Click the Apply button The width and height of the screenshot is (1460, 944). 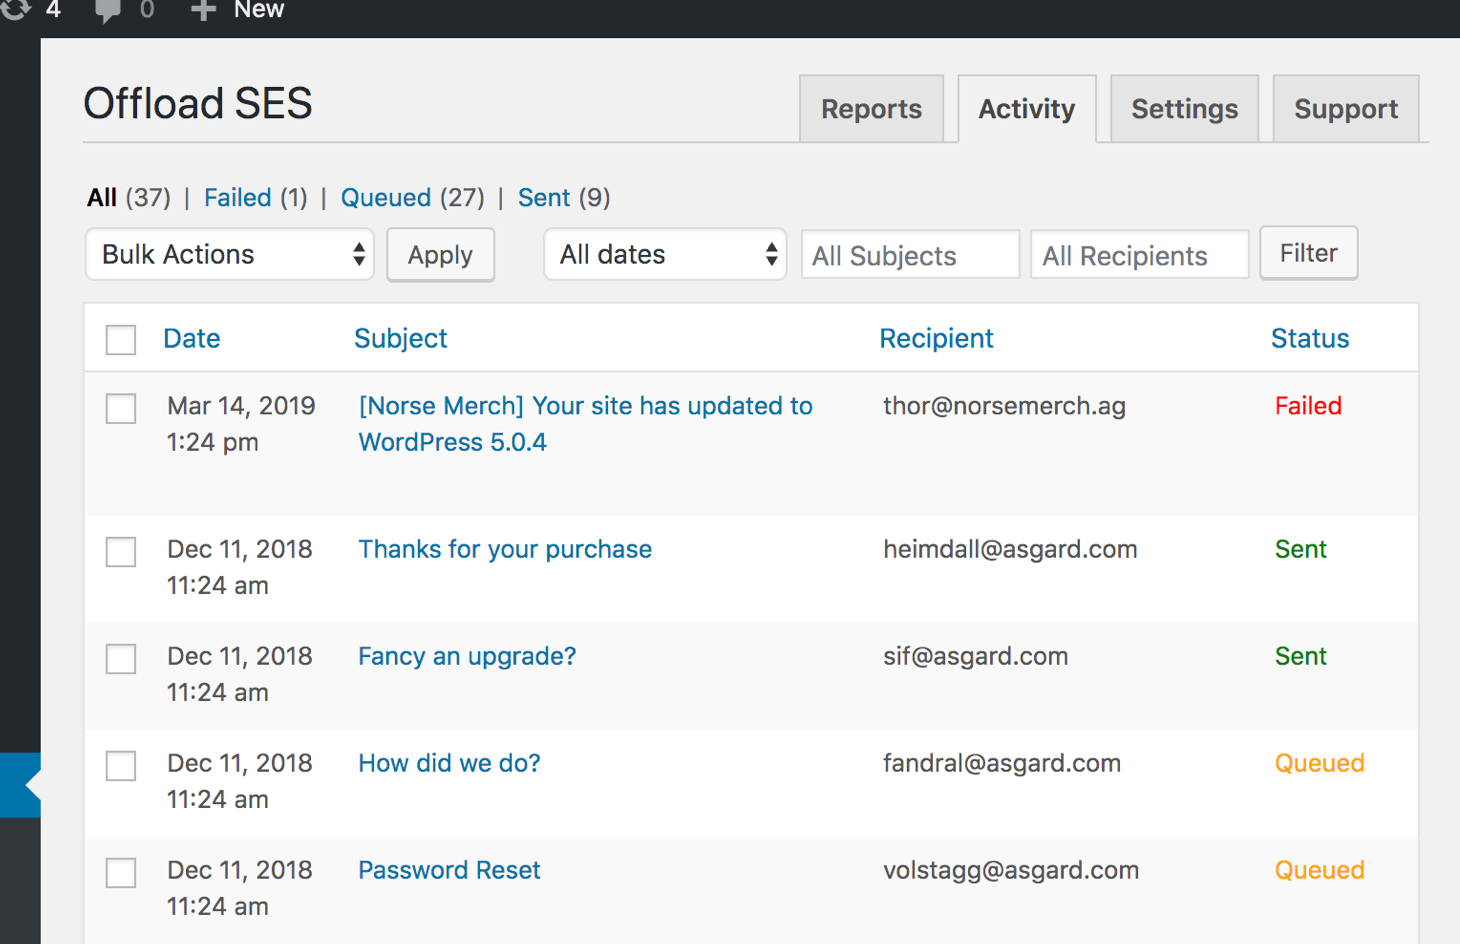[440, 255]
